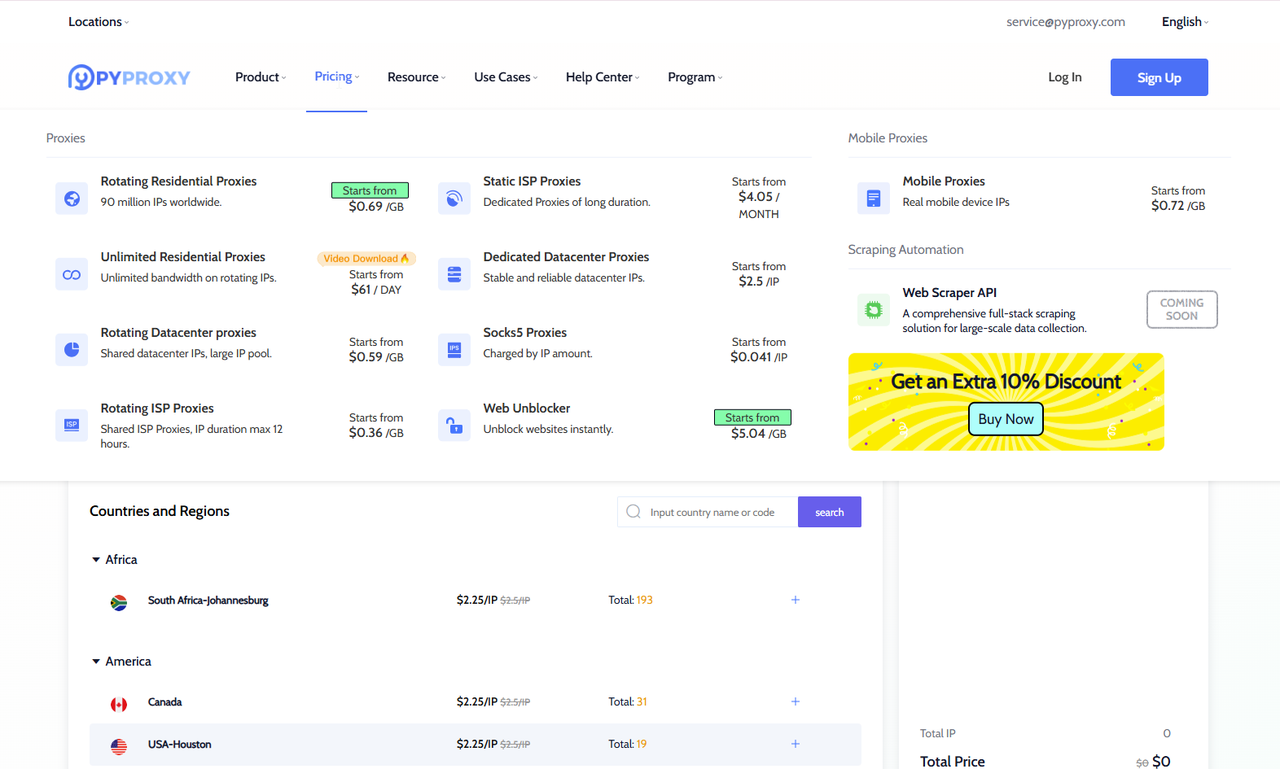Click the Rotating Residential Proxies globe icon

(x=72, y=198)
